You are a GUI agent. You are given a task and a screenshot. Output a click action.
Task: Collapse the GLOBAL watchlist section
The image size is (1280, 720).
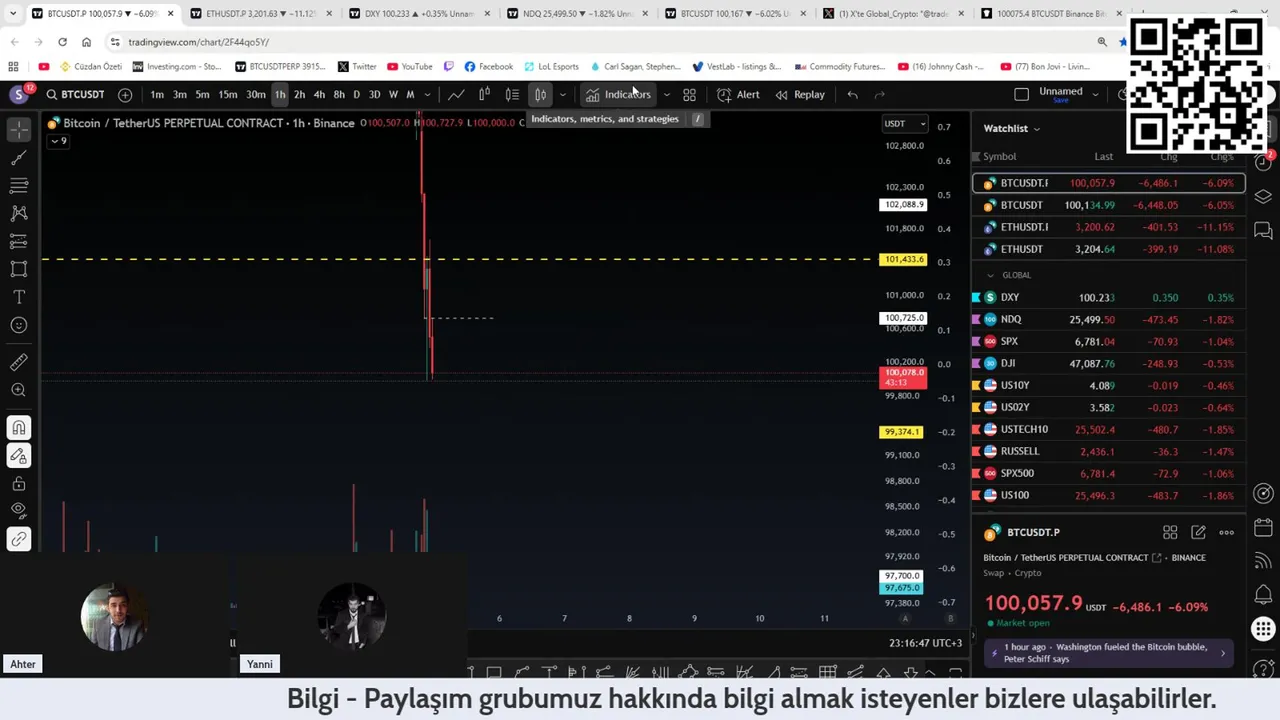990,275
